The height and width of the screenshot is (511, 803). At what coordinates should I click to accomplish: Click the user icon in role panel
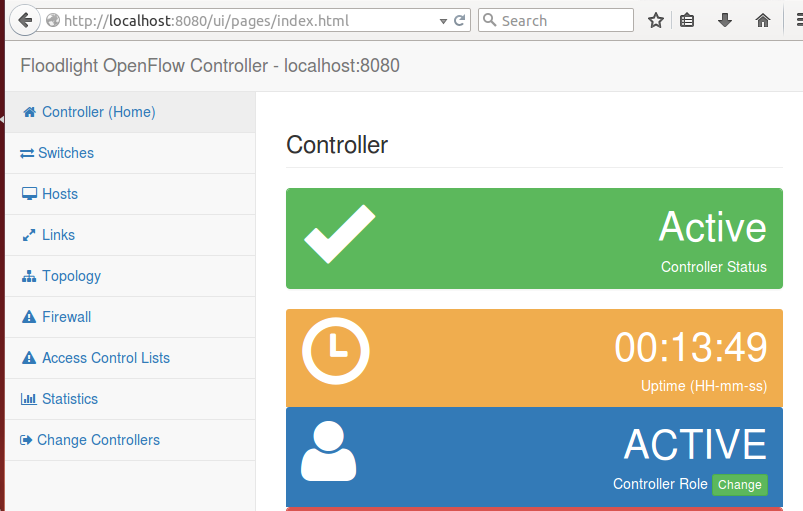coord(328,451)
